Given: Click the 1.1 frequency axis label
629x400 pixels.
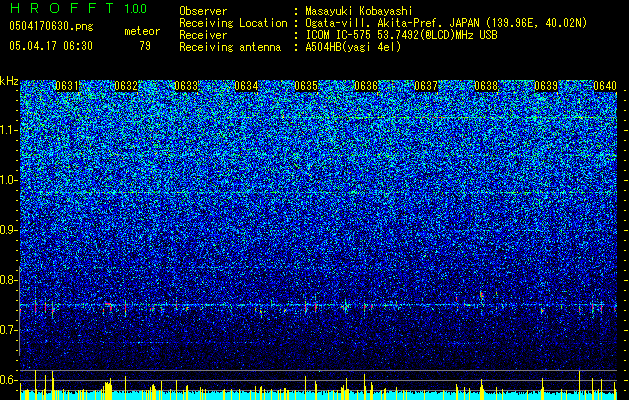Looking at the screenshot, I should click(x=9, y=130).
